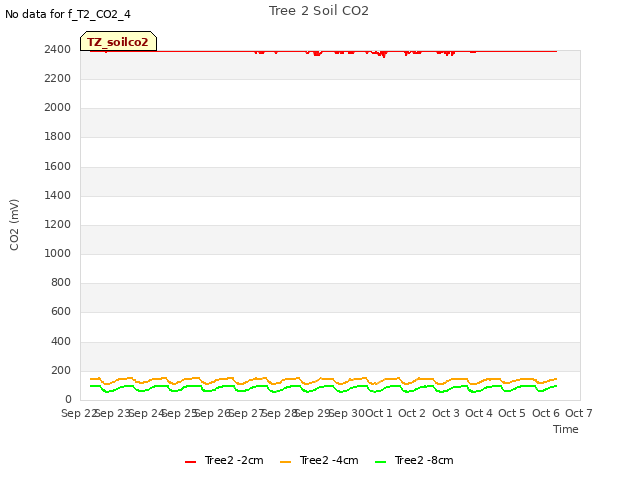Click the 1600 y-axis tick label
This screenshot has height=480, width=640.
[x=58, y=167]
